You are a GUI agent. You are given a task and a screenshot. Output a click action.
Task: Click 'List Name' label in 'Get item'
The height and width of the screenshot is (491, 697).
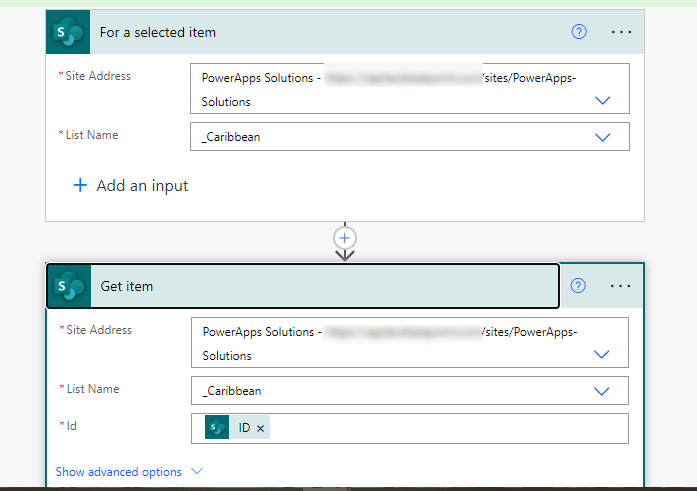coord(93,389)
